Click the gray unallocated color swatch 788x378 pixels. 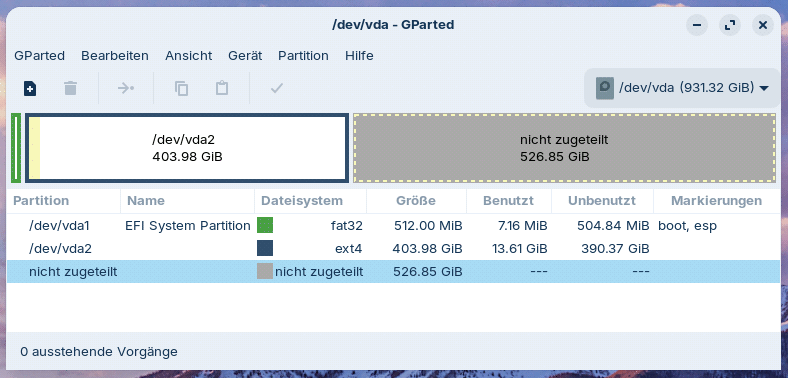[x=265, y=271]
